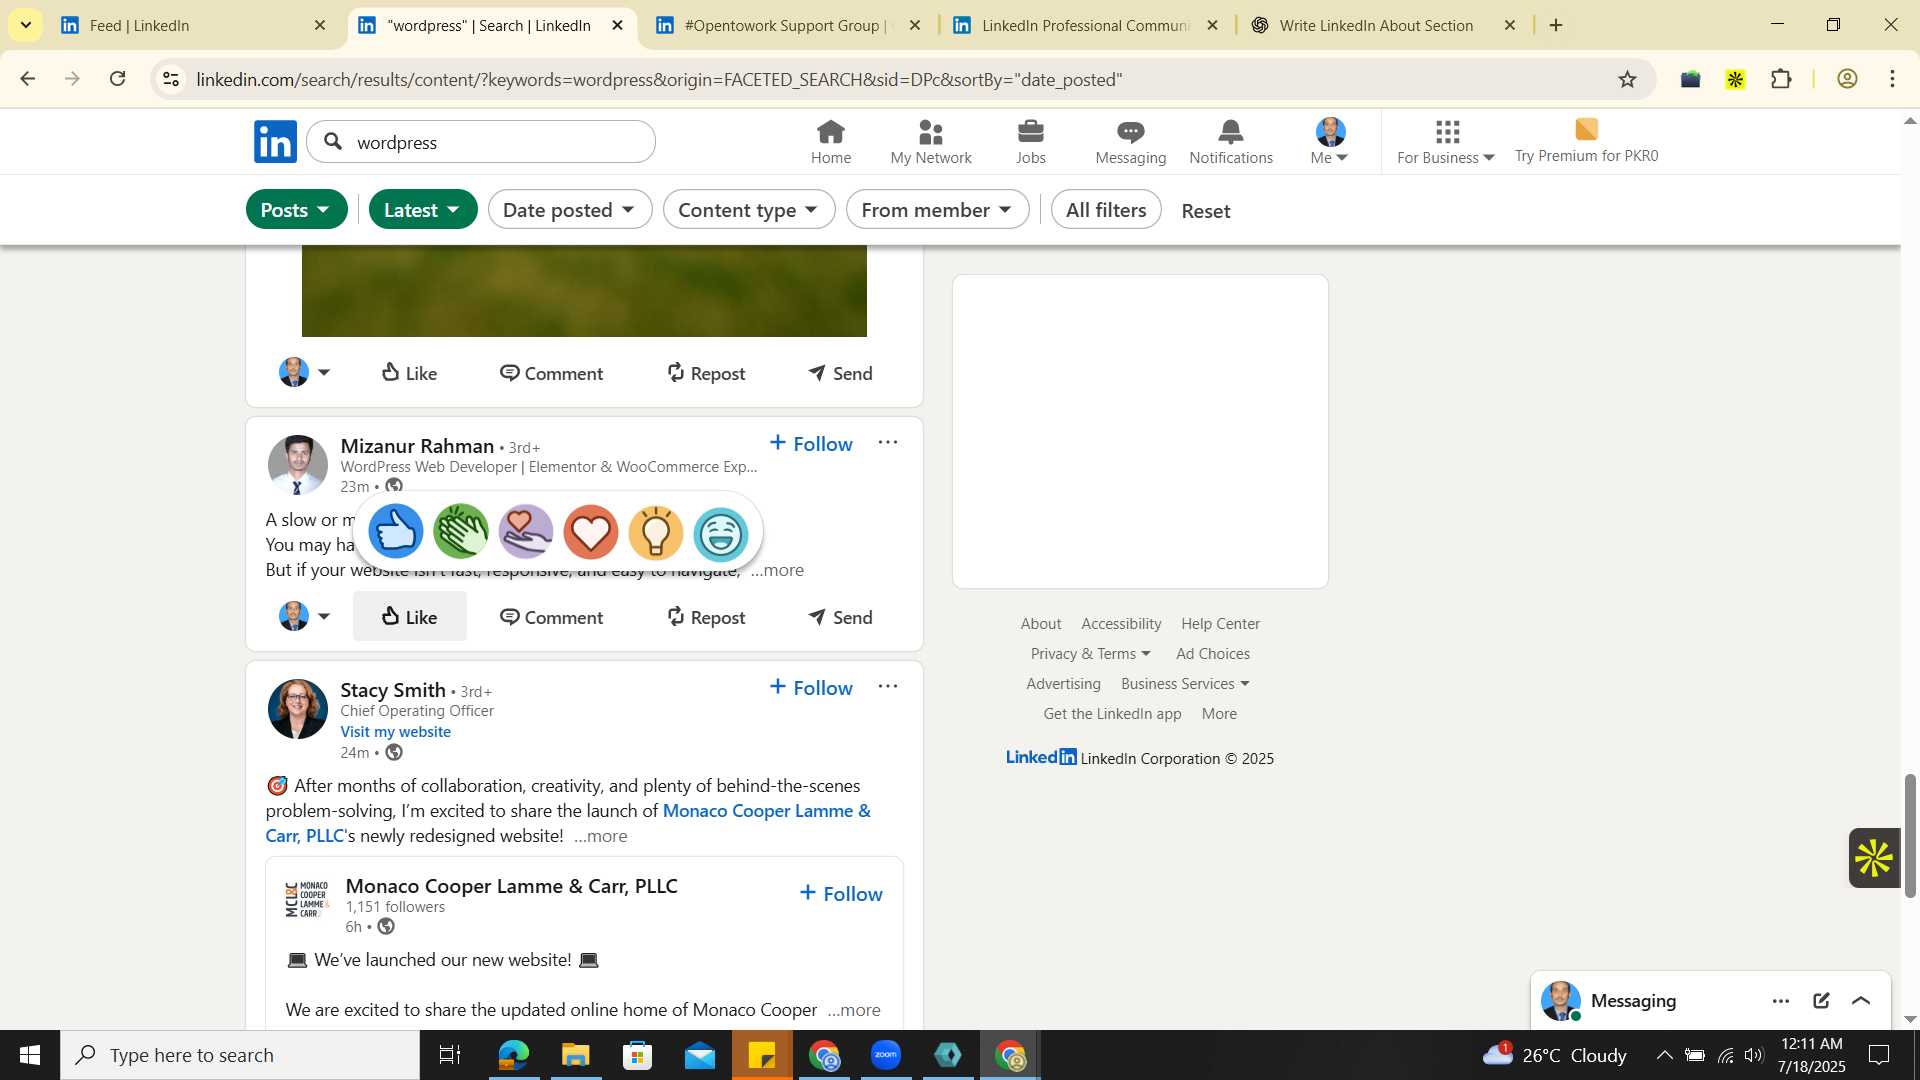
Task: Expand the Latest sort dropdown
Action: [423, 210]
